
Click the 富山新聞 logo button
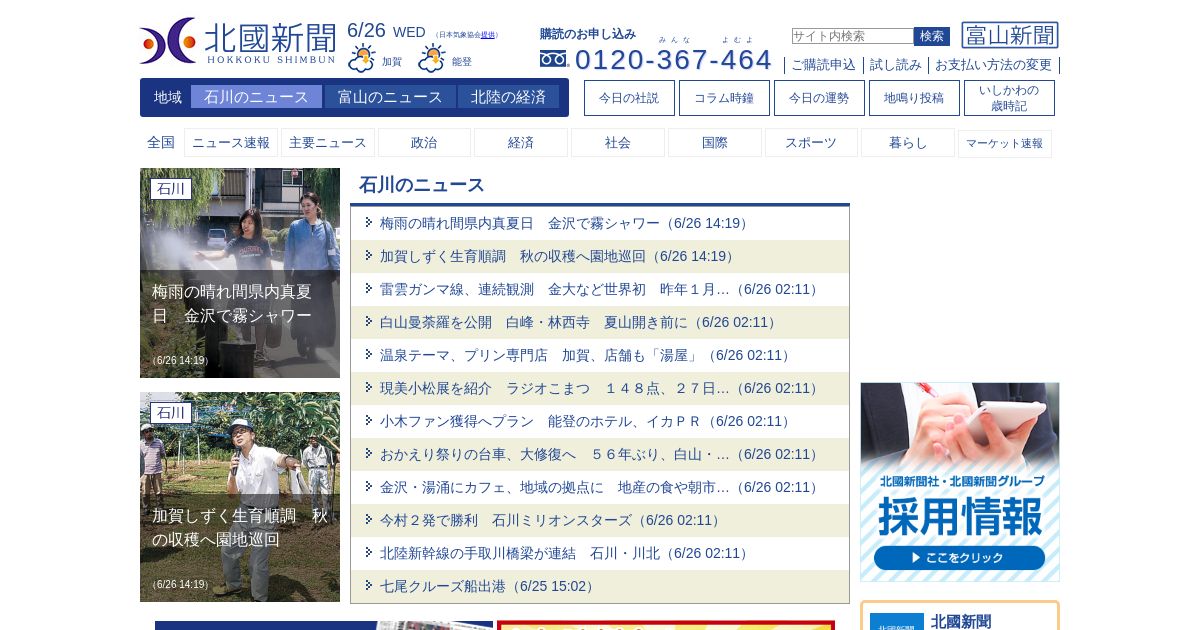pos(1010,35)
